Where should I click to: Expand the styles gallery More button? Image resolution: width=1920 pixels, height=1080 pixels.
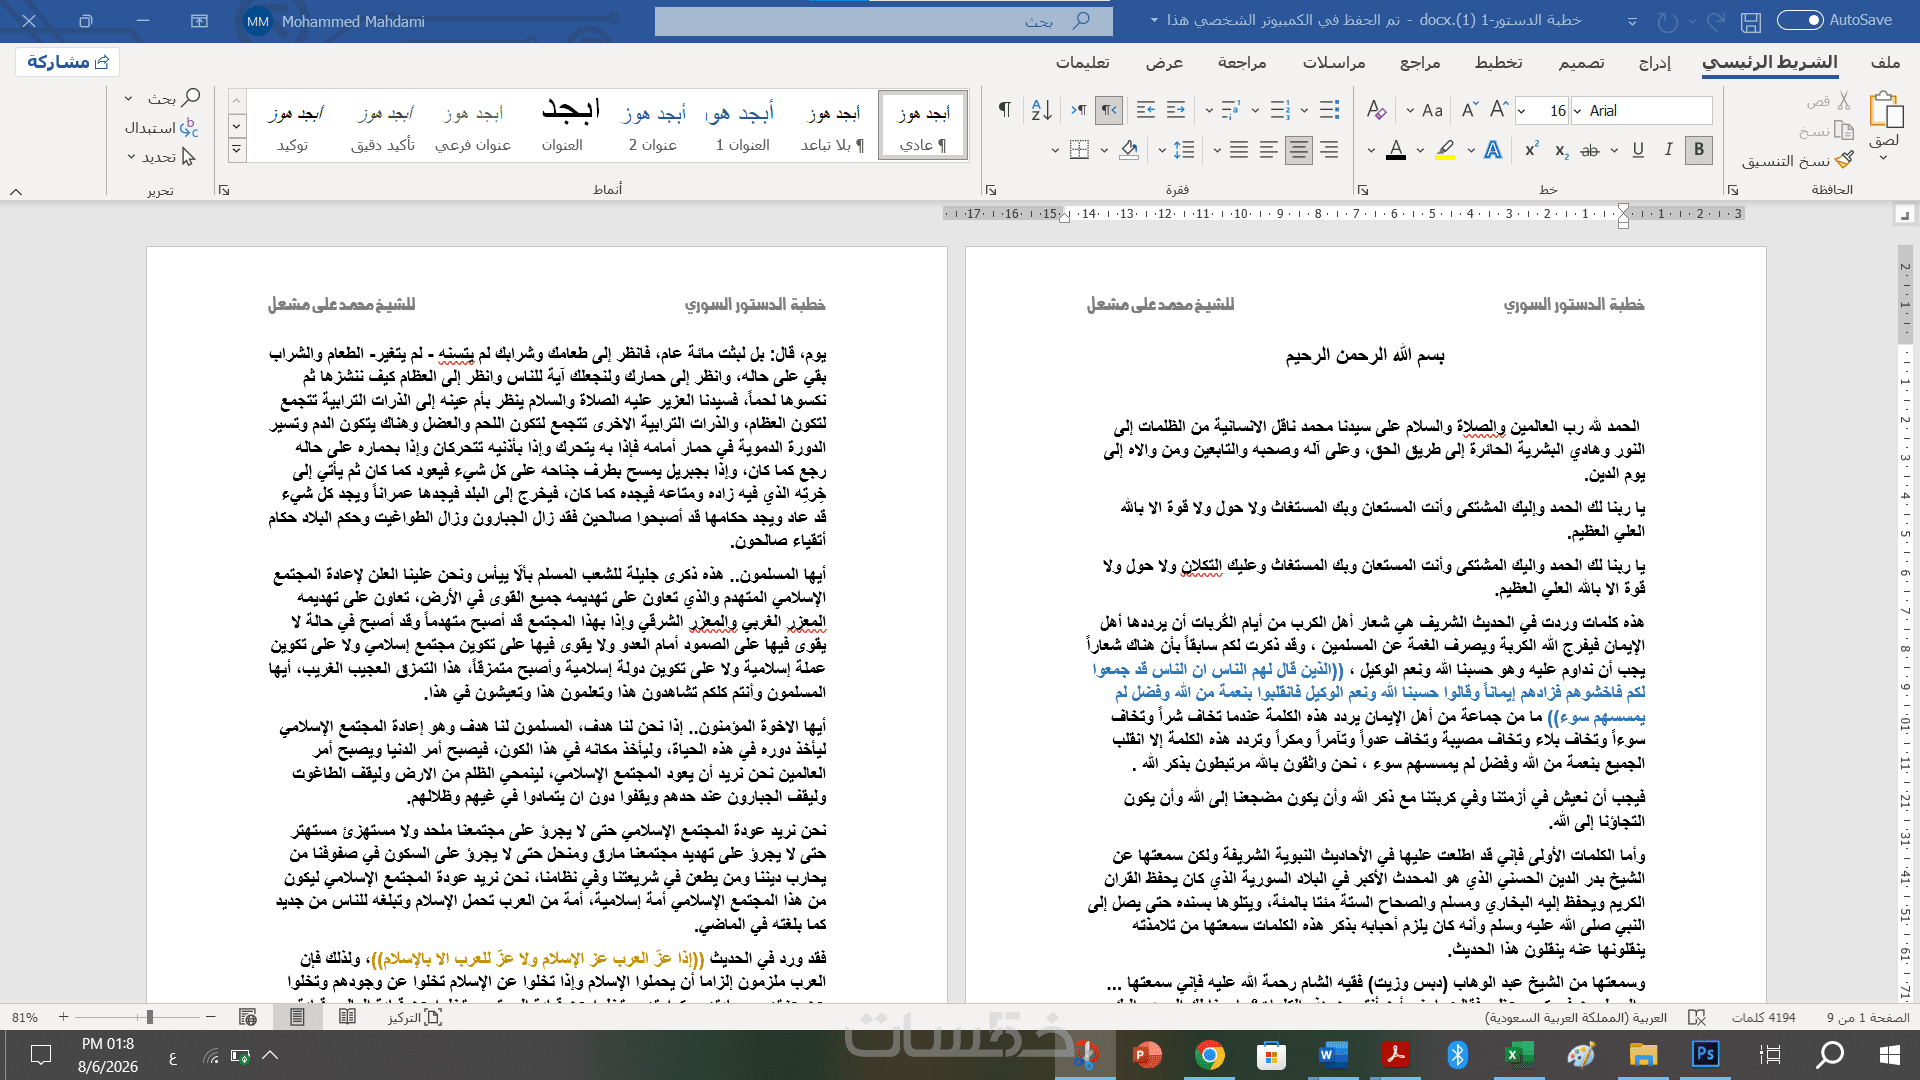coord(237,150)
